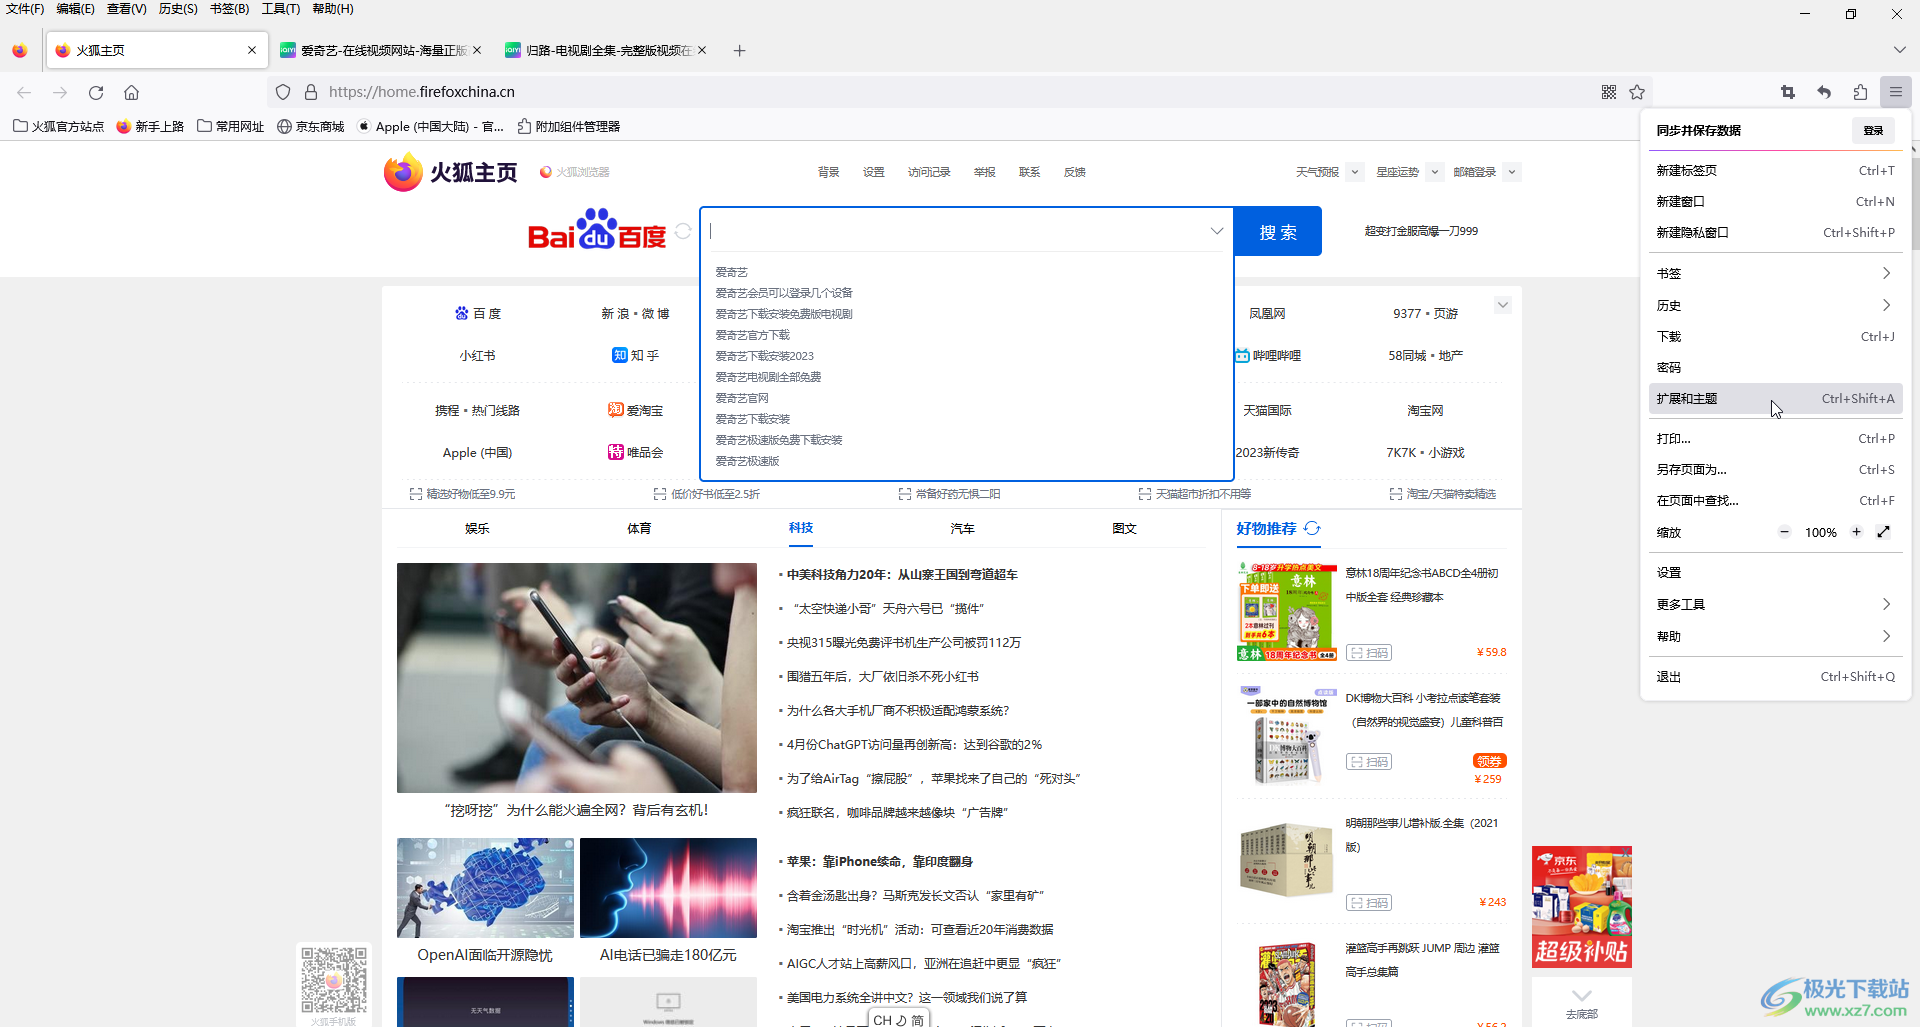Click the 背景 page setting link
This screenshot has width=1920, height=1027.
[829, 172]
